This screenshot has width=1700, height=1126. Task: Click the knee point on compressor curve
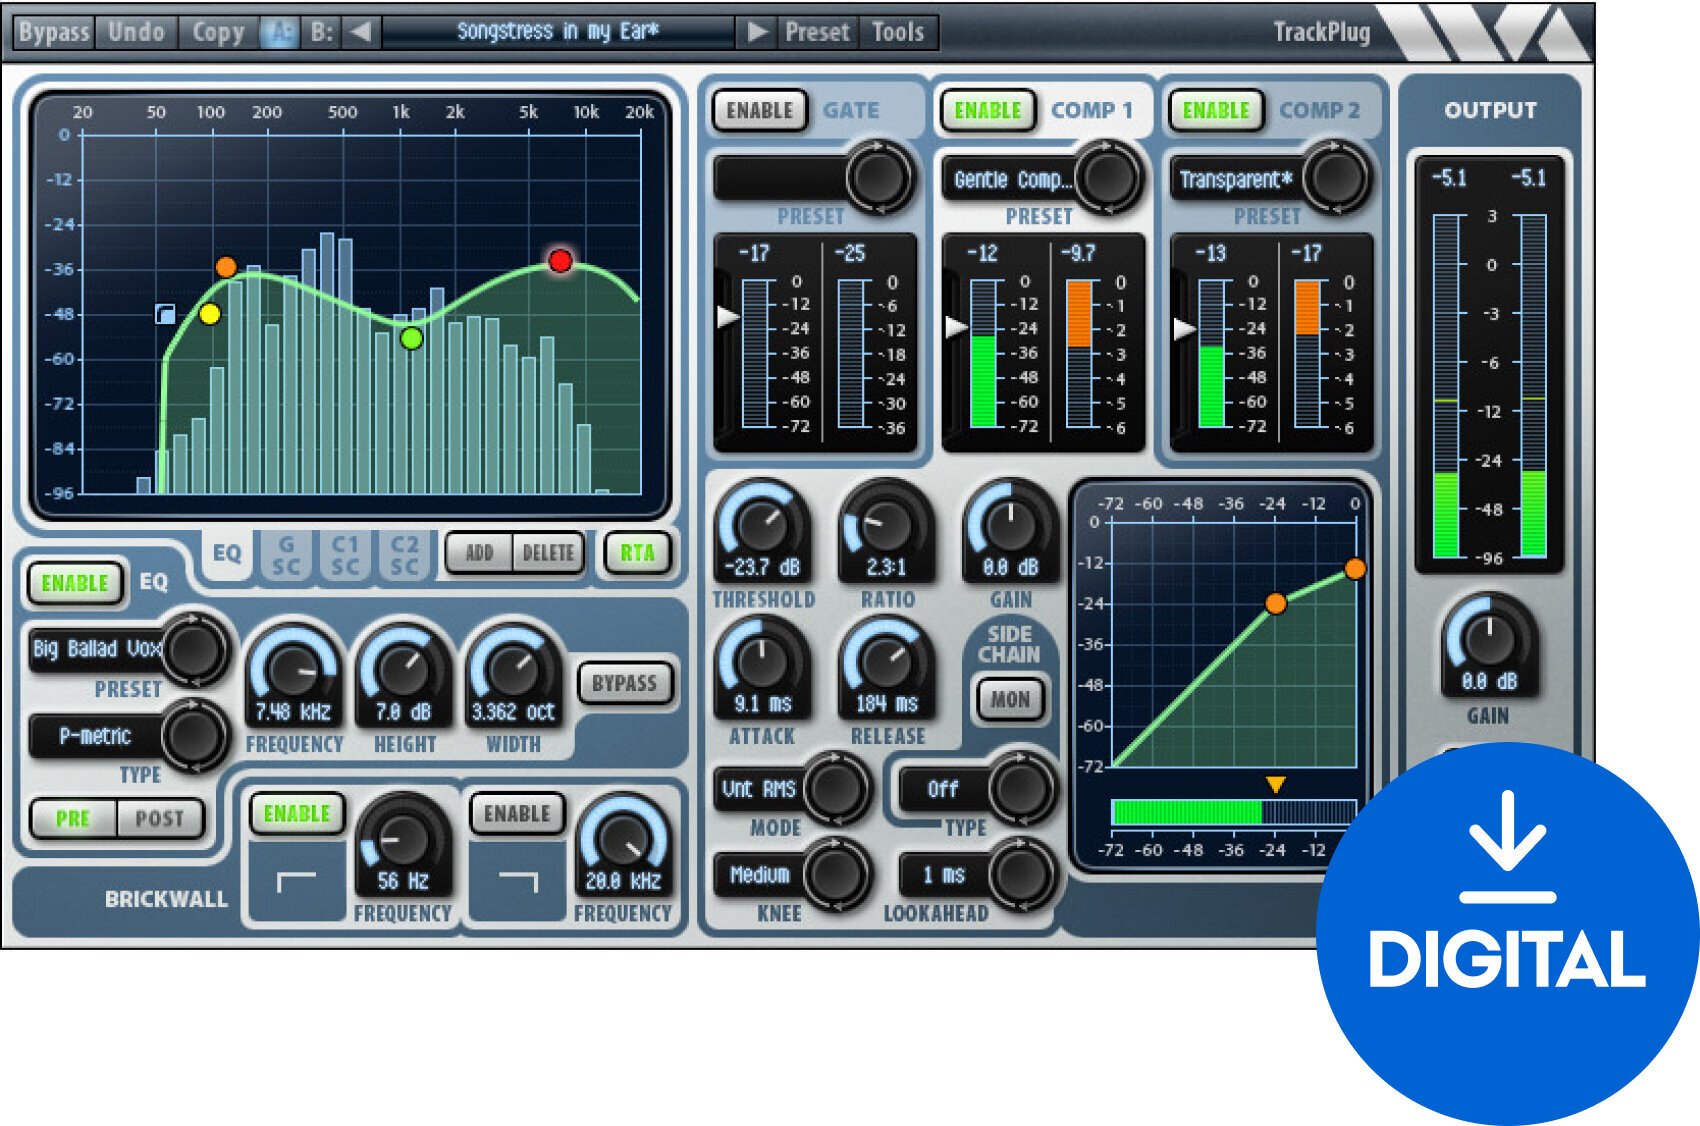click(1275, 603)
